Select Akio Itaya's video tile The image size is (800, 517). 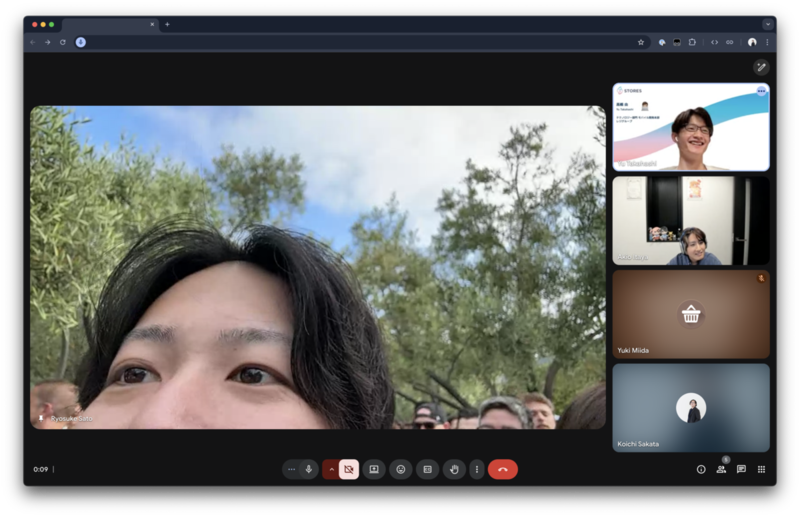pos(691,220)
